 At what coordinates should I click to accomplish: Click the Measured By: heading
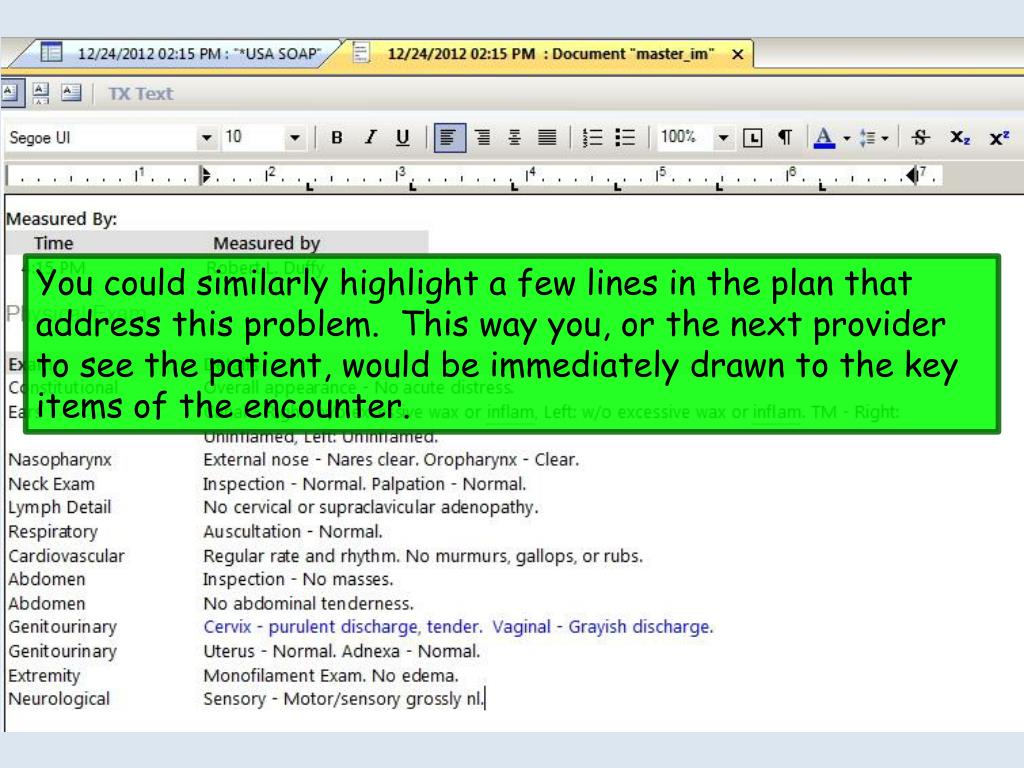coord(61,219)
